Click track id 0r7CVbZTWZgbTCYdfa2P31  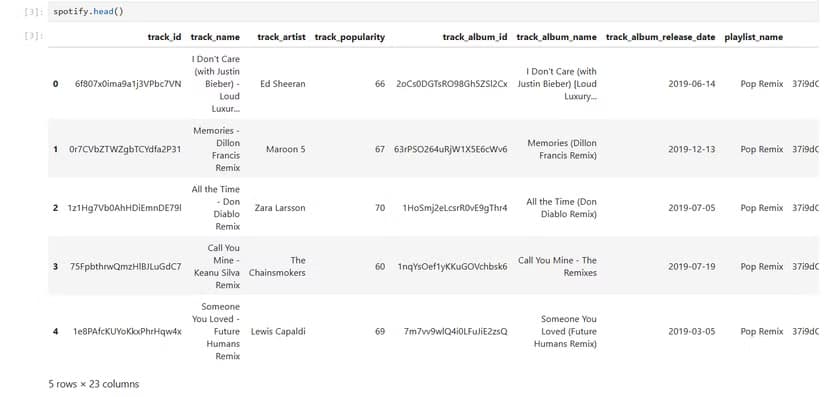tap(125, 149)
